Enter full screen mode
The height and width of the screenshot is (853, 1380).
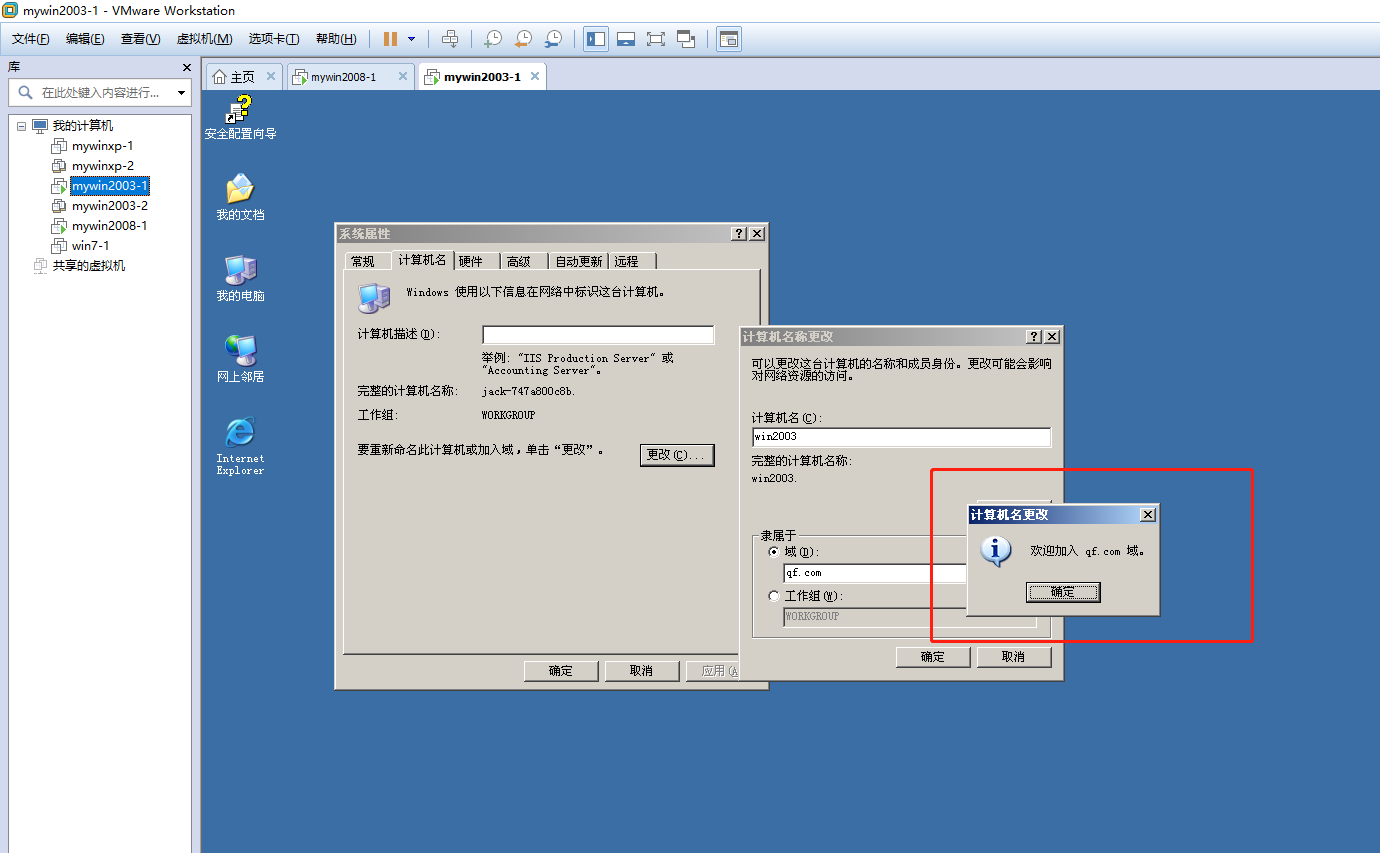pos(656,39)
